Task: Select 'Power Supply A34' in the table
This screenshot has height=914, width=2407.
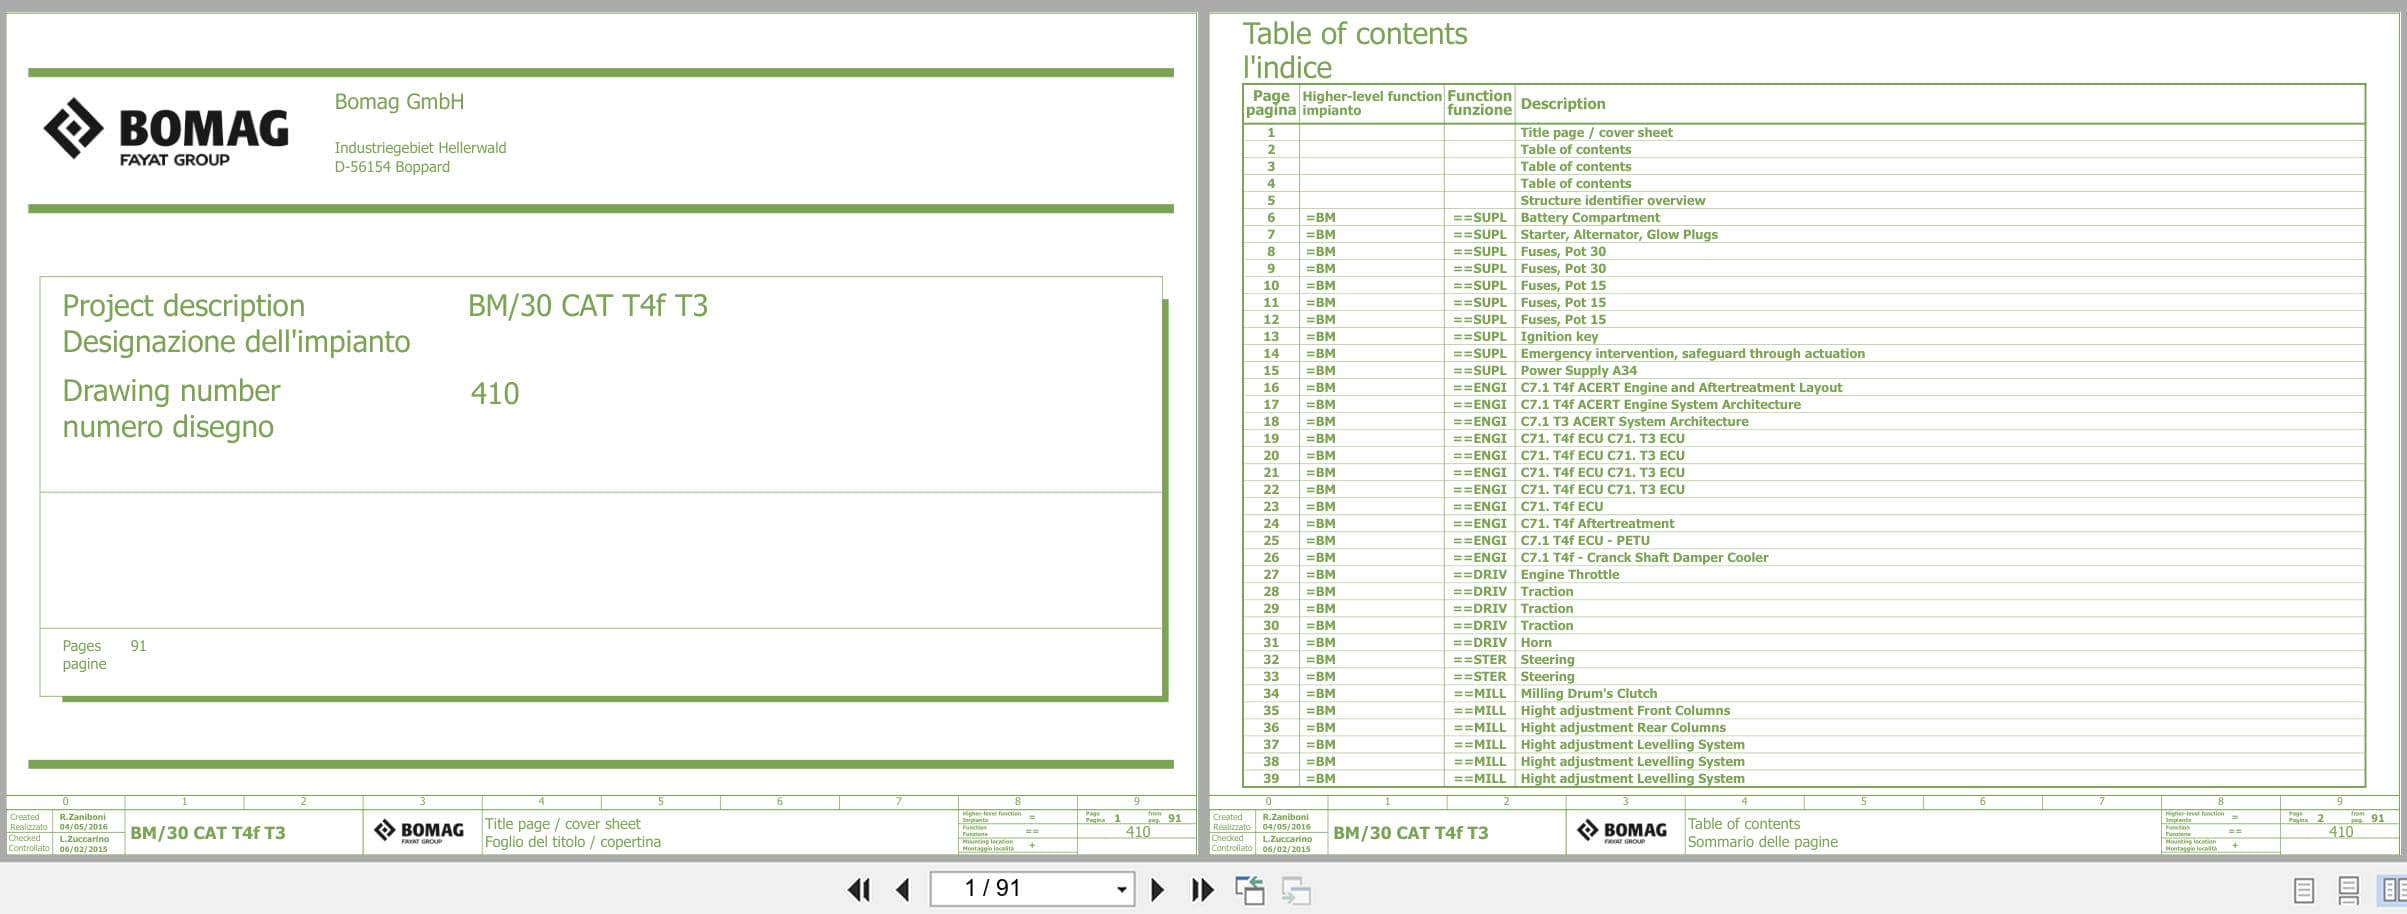Action: click(1578, 370)
